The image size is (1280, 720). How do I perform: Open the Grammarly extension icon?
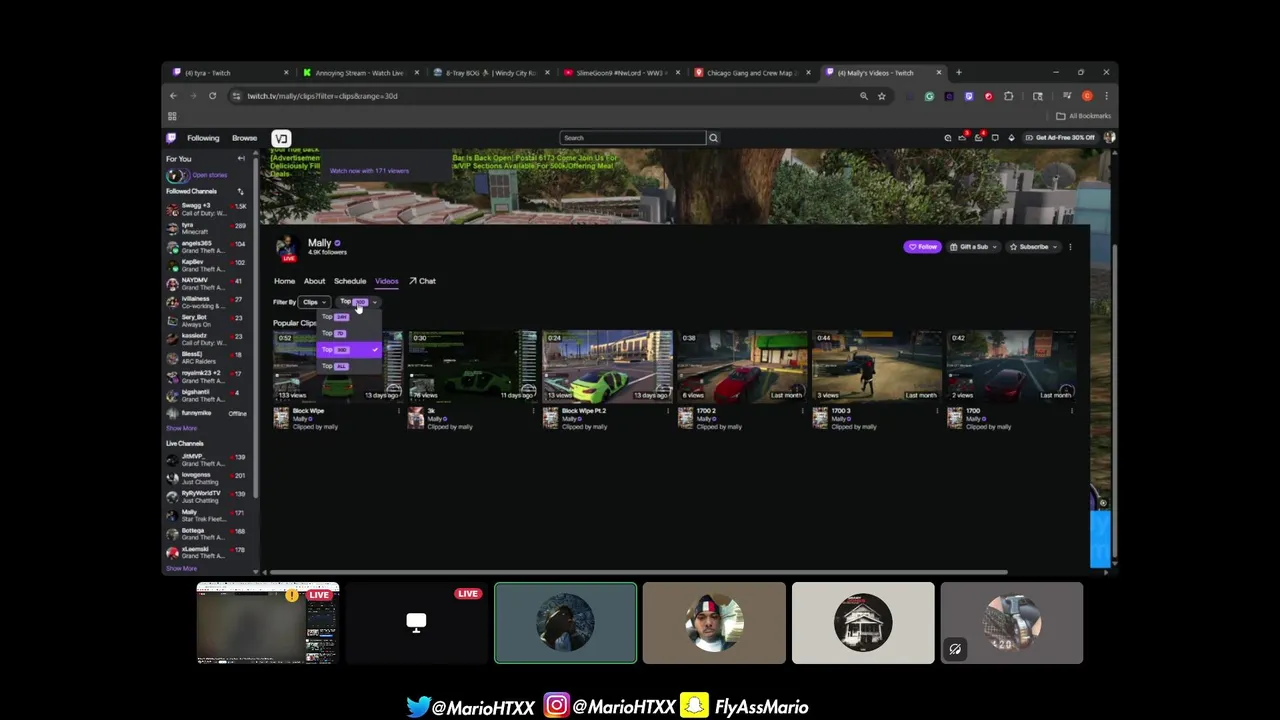929,96
